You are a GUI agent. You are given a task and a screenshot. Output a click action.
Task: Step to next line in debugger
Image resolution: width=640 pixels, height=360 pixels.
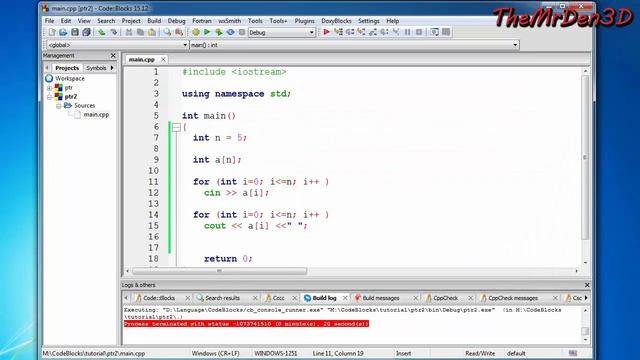[x=350, y=32]
